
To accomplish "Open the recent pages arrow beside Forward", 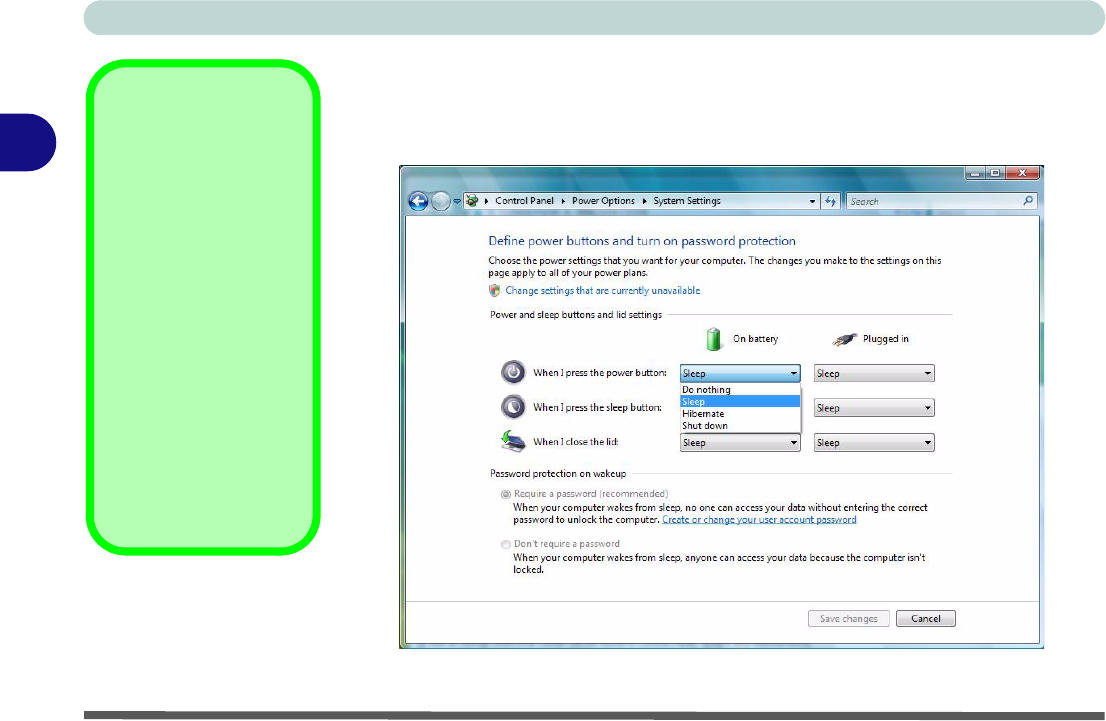I will click(x=456, y=201).
